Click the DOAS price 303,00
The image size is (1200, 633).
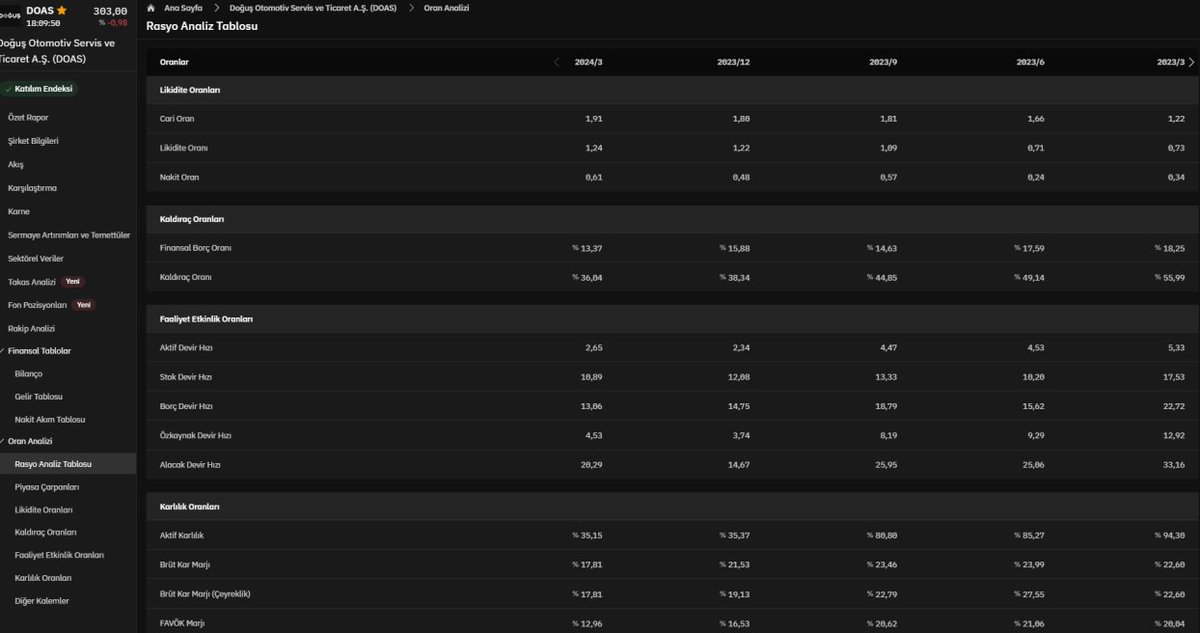point(109,10)
